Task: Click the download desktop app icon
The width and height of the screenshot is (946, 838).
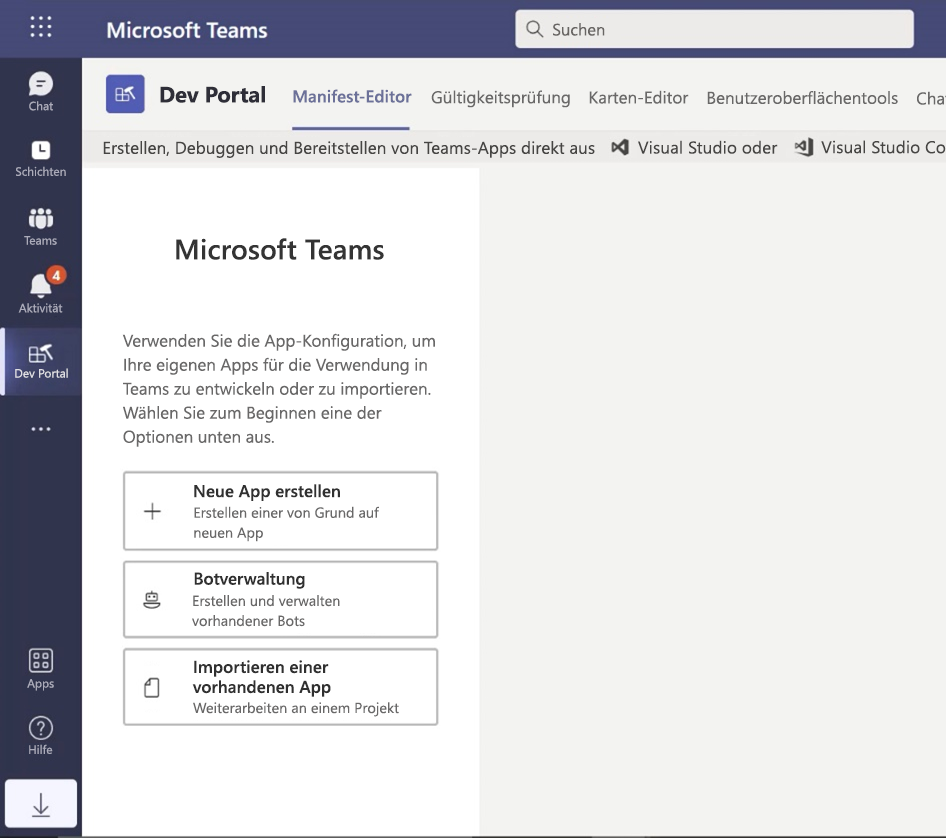Action: [x=40, y=803]
